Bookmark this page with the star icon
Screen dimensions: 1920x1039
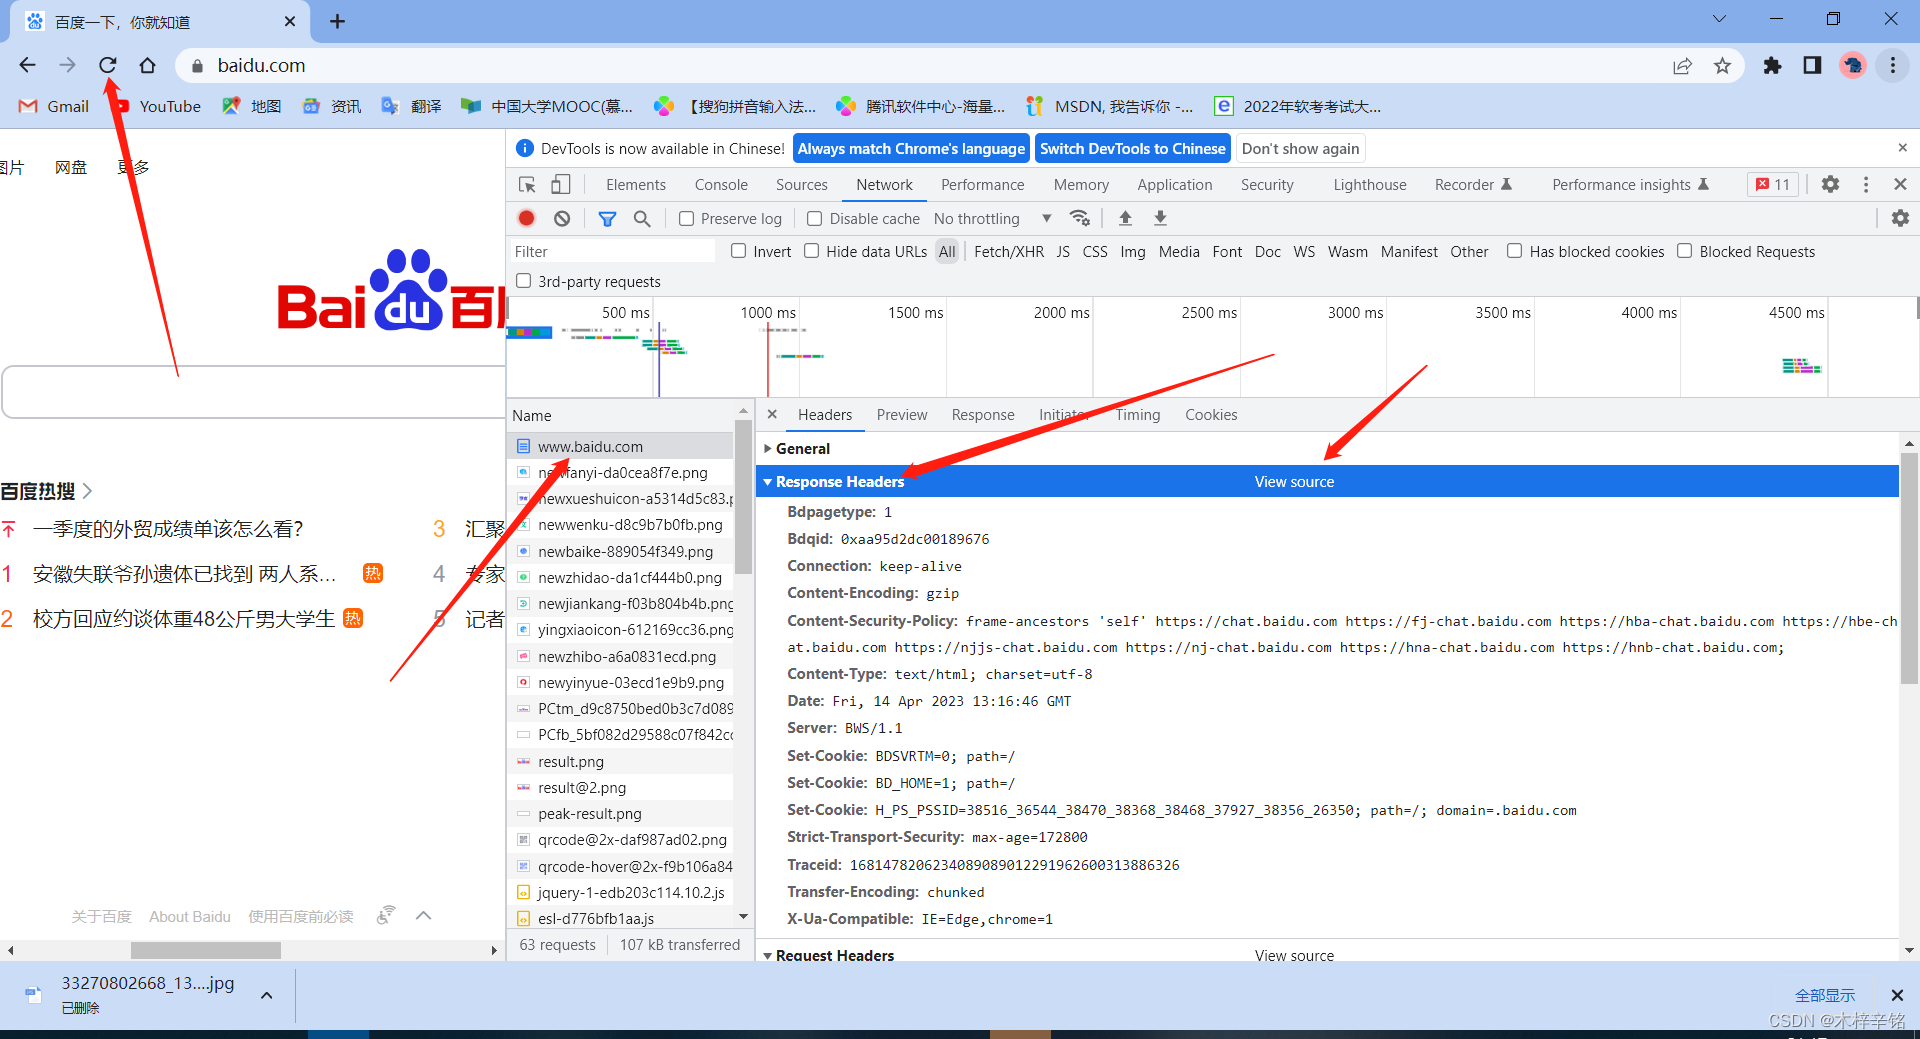[x=1722, y=65]
